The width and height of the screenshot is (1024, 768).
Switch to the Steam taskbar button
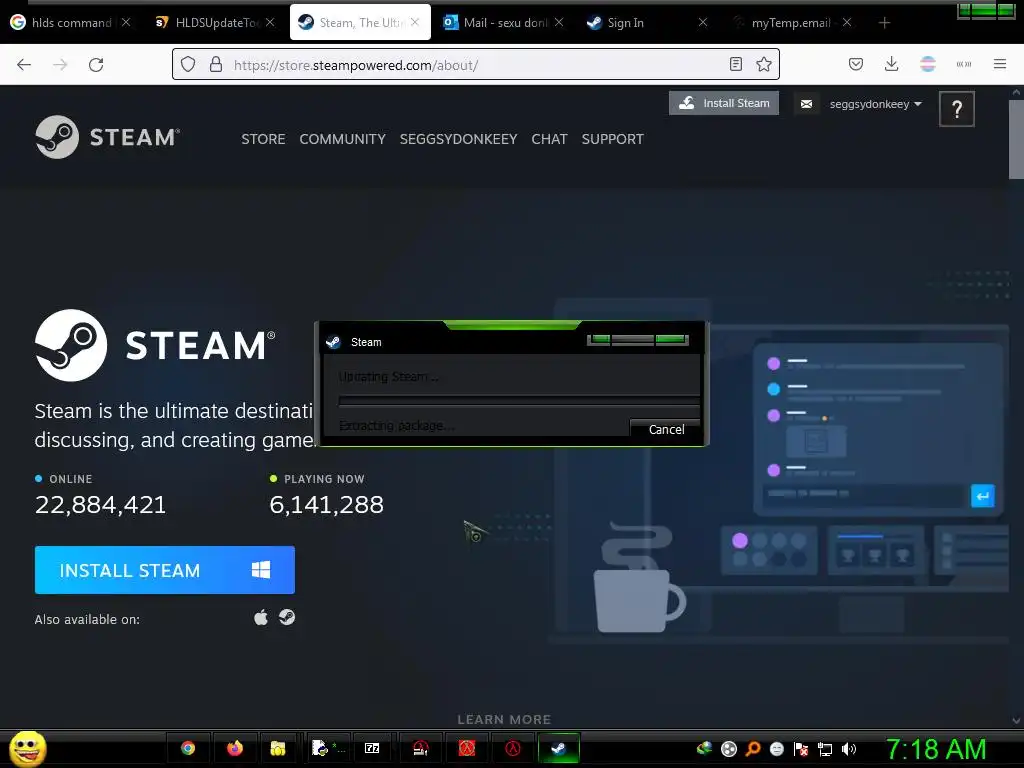click(x=558, y=748)
